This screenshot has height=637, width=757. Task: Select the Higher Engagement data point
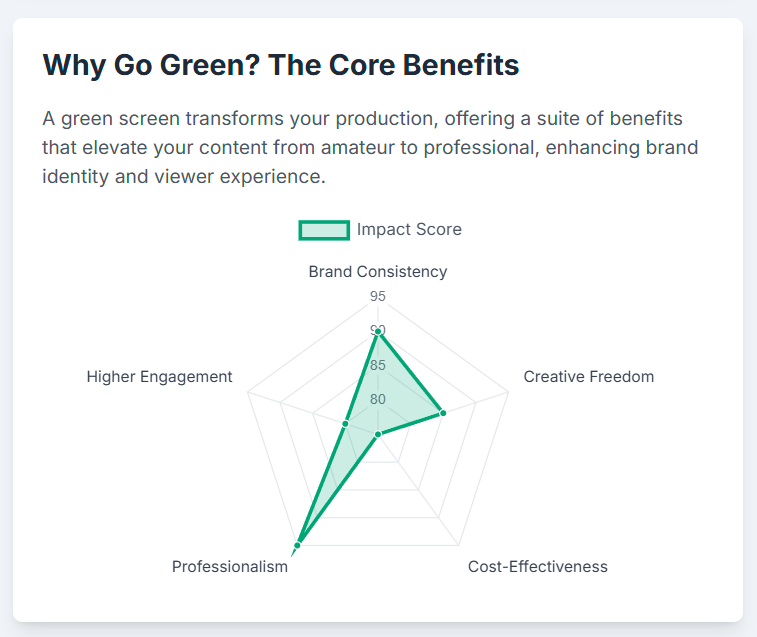[x=345, y=424]
